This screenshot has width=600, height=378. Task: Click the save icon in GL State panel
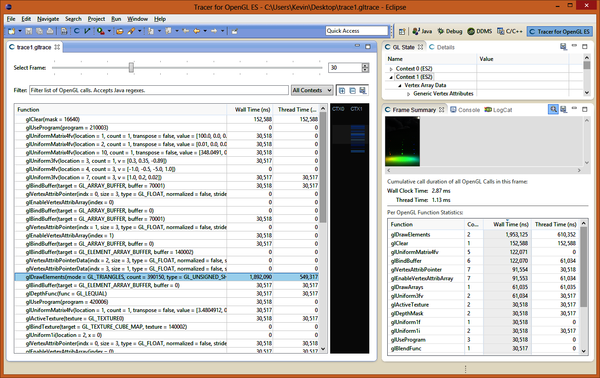click(563, 47)
